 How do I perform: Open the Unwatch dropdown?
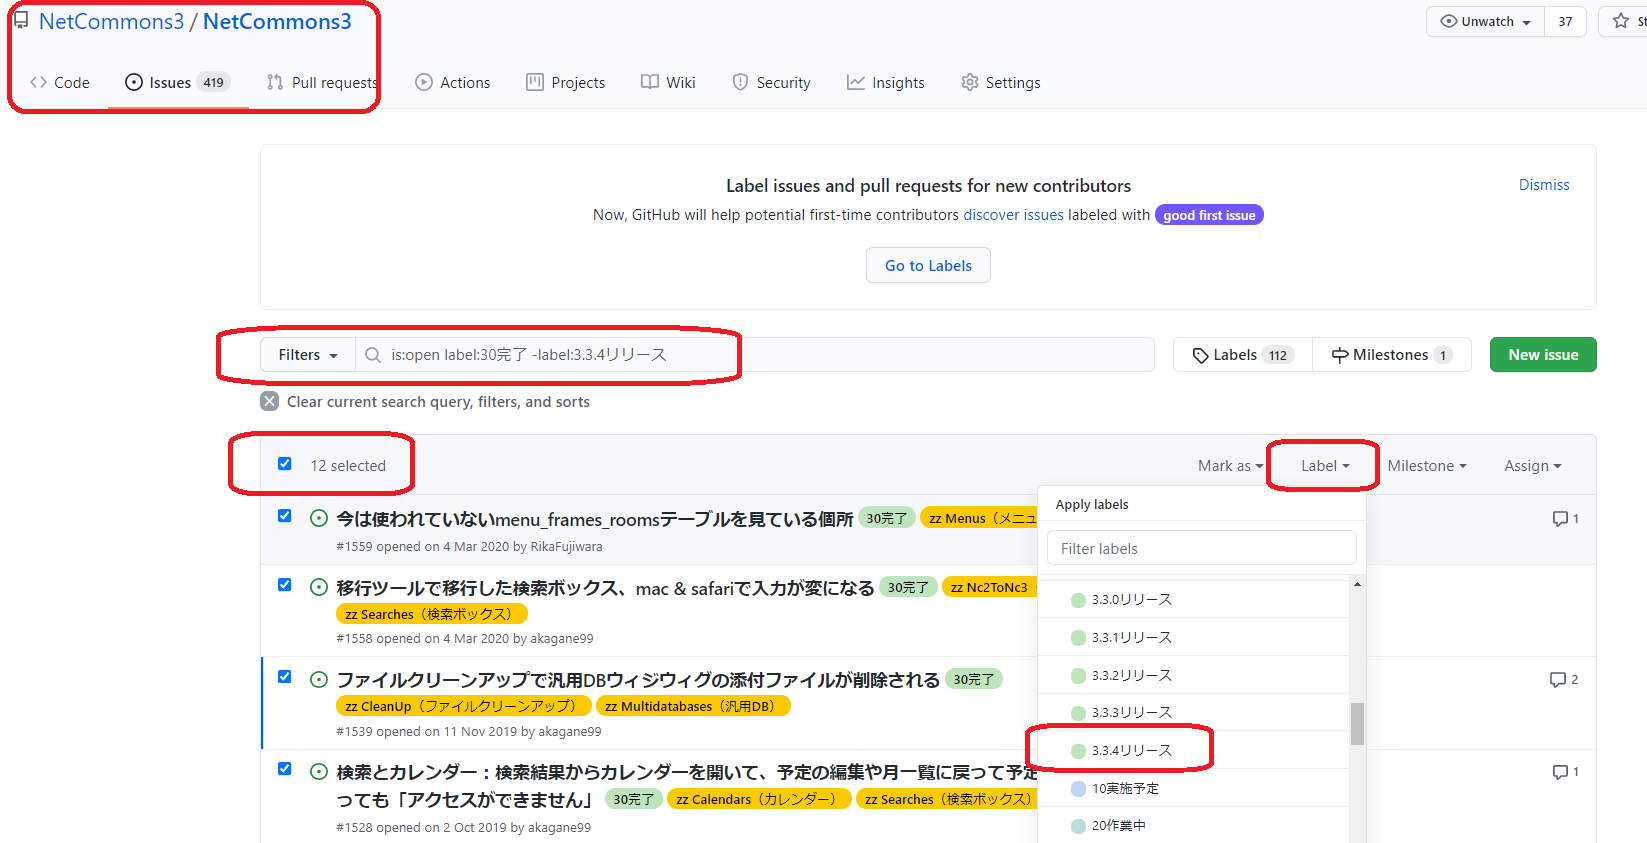1485,21
